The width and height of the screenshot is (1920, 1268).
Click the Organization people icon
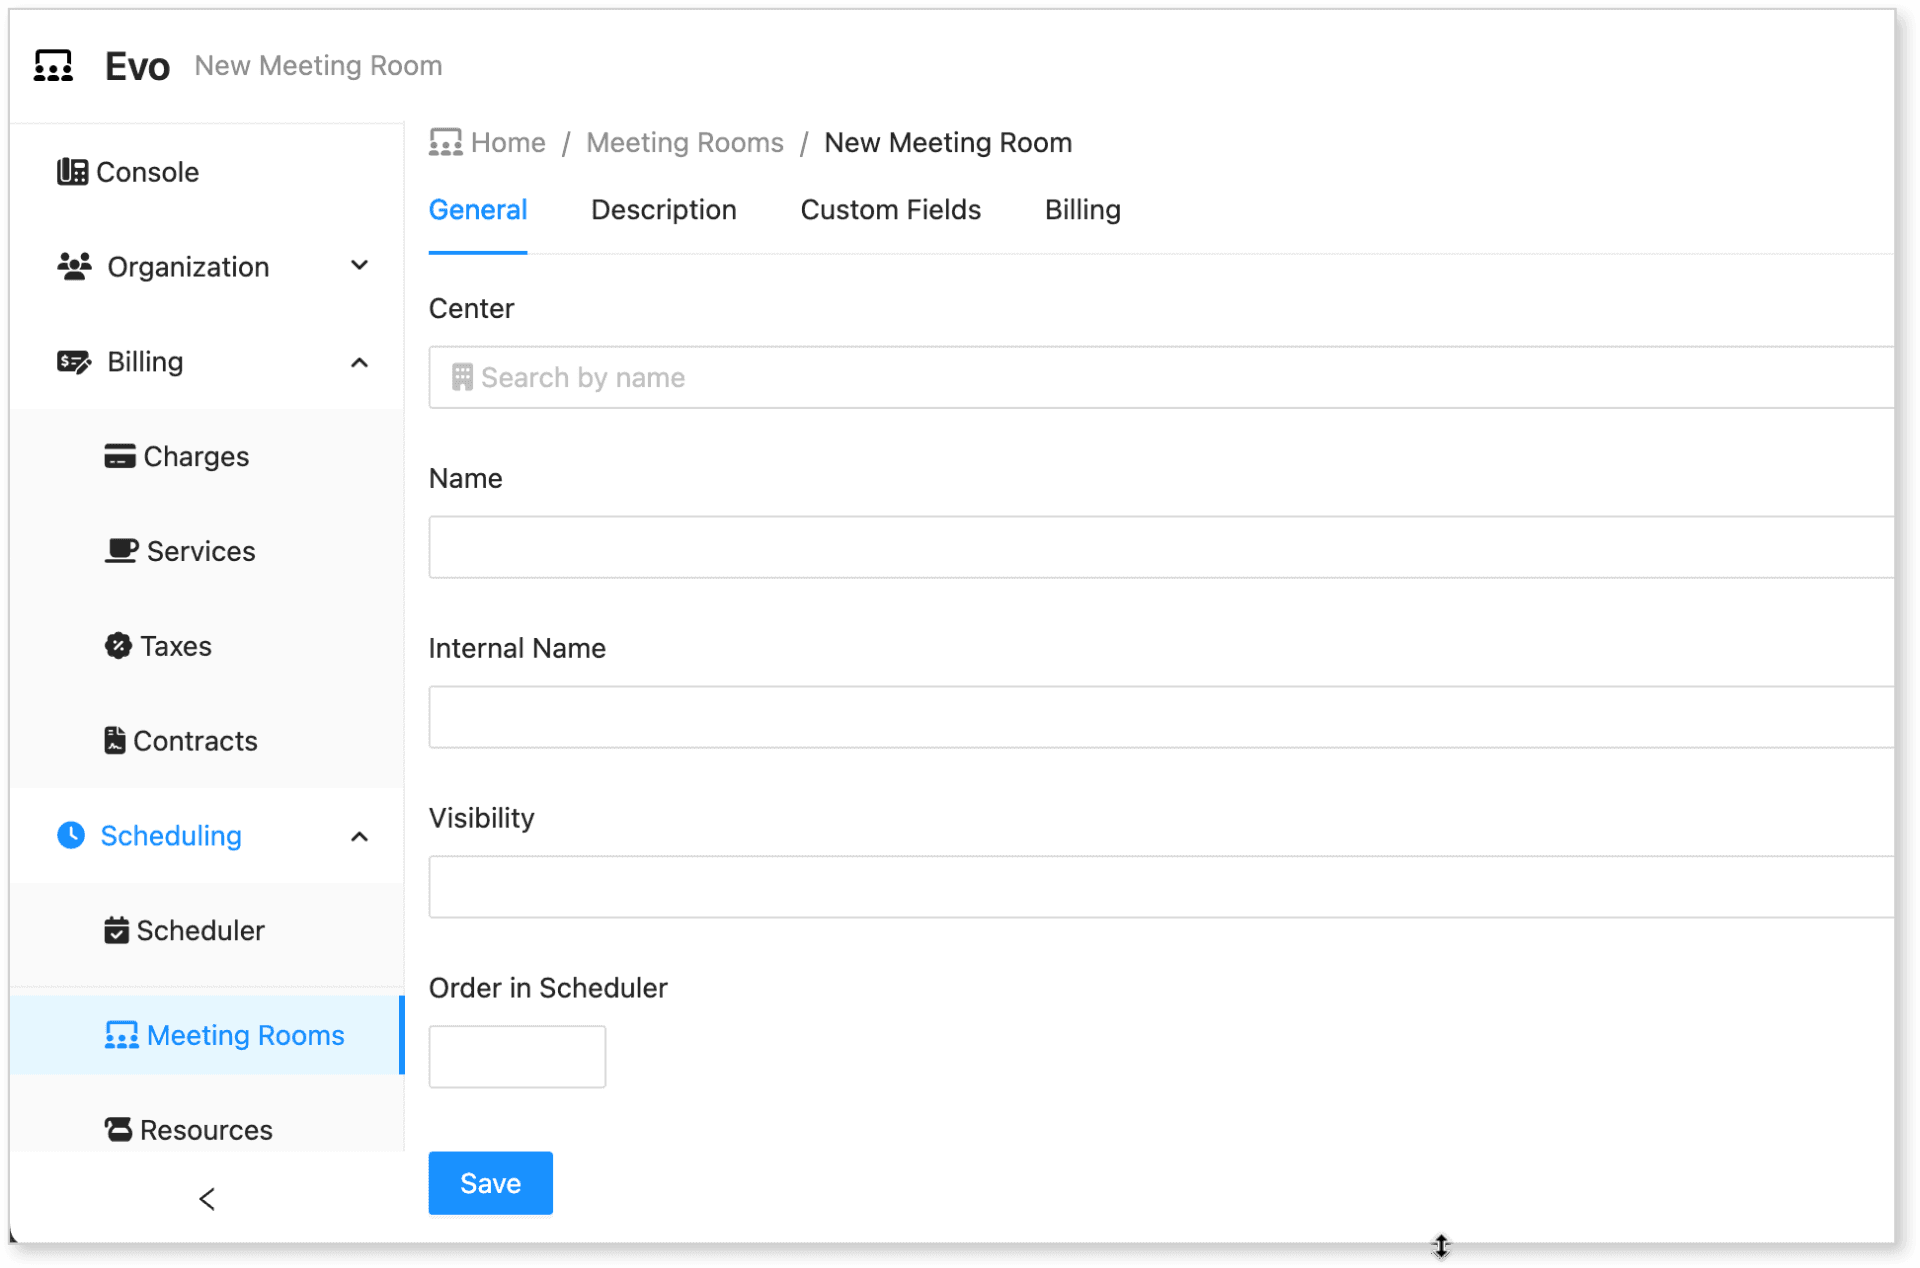point(74,267)
